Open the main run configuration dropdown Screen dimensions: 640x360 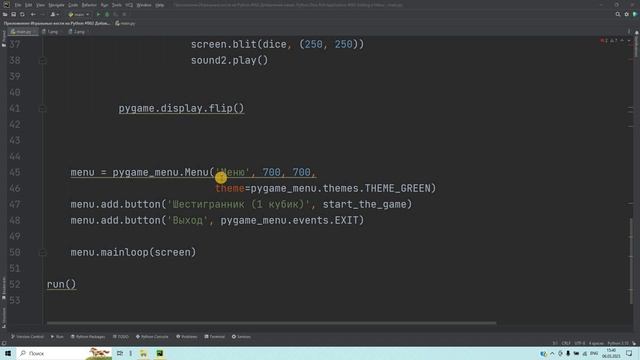78,14
